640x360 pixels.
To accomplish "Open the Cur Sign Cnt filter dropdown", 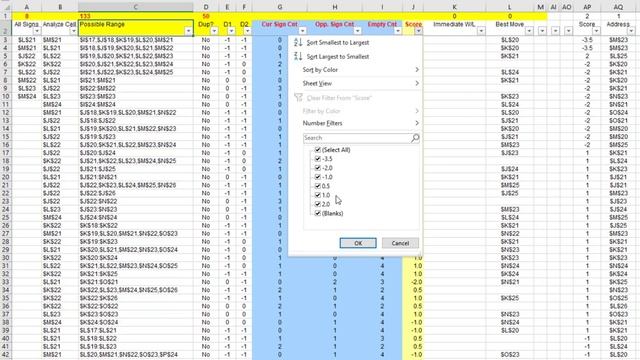I will pyautogui.click(x=302, y=31).
